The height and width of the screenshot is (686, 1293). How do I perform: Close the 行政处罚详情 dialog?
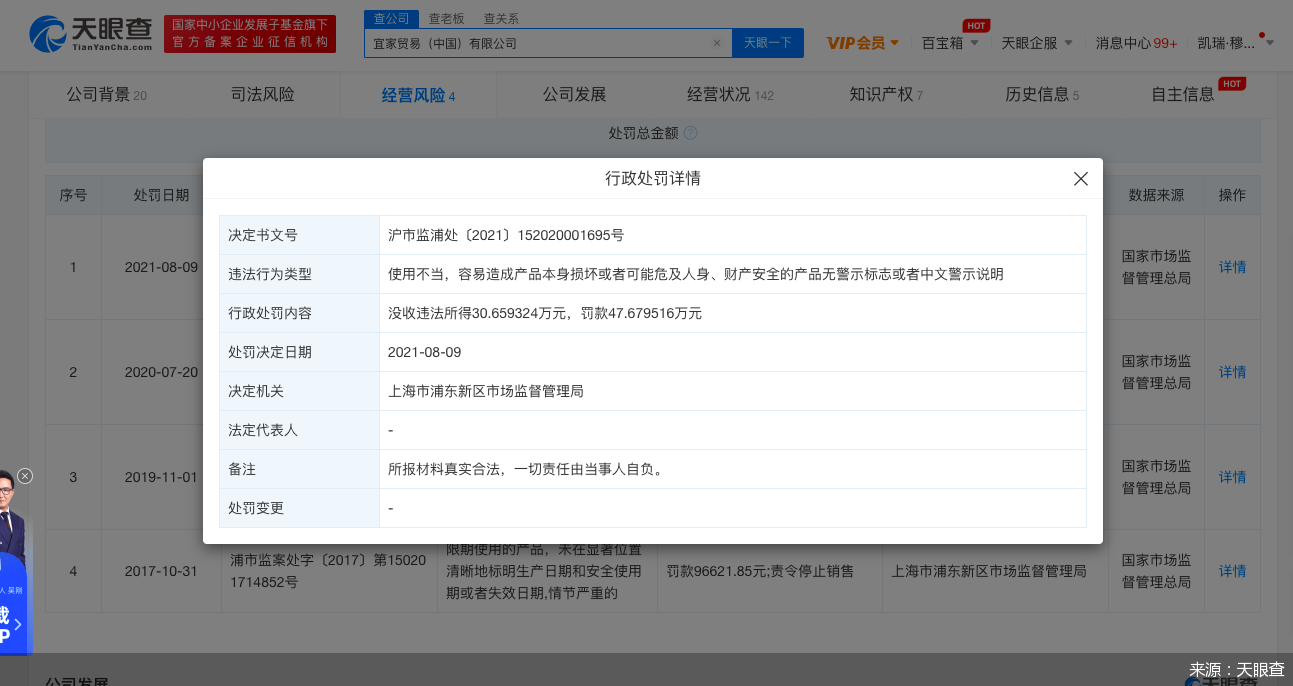tap(1080, 179)
